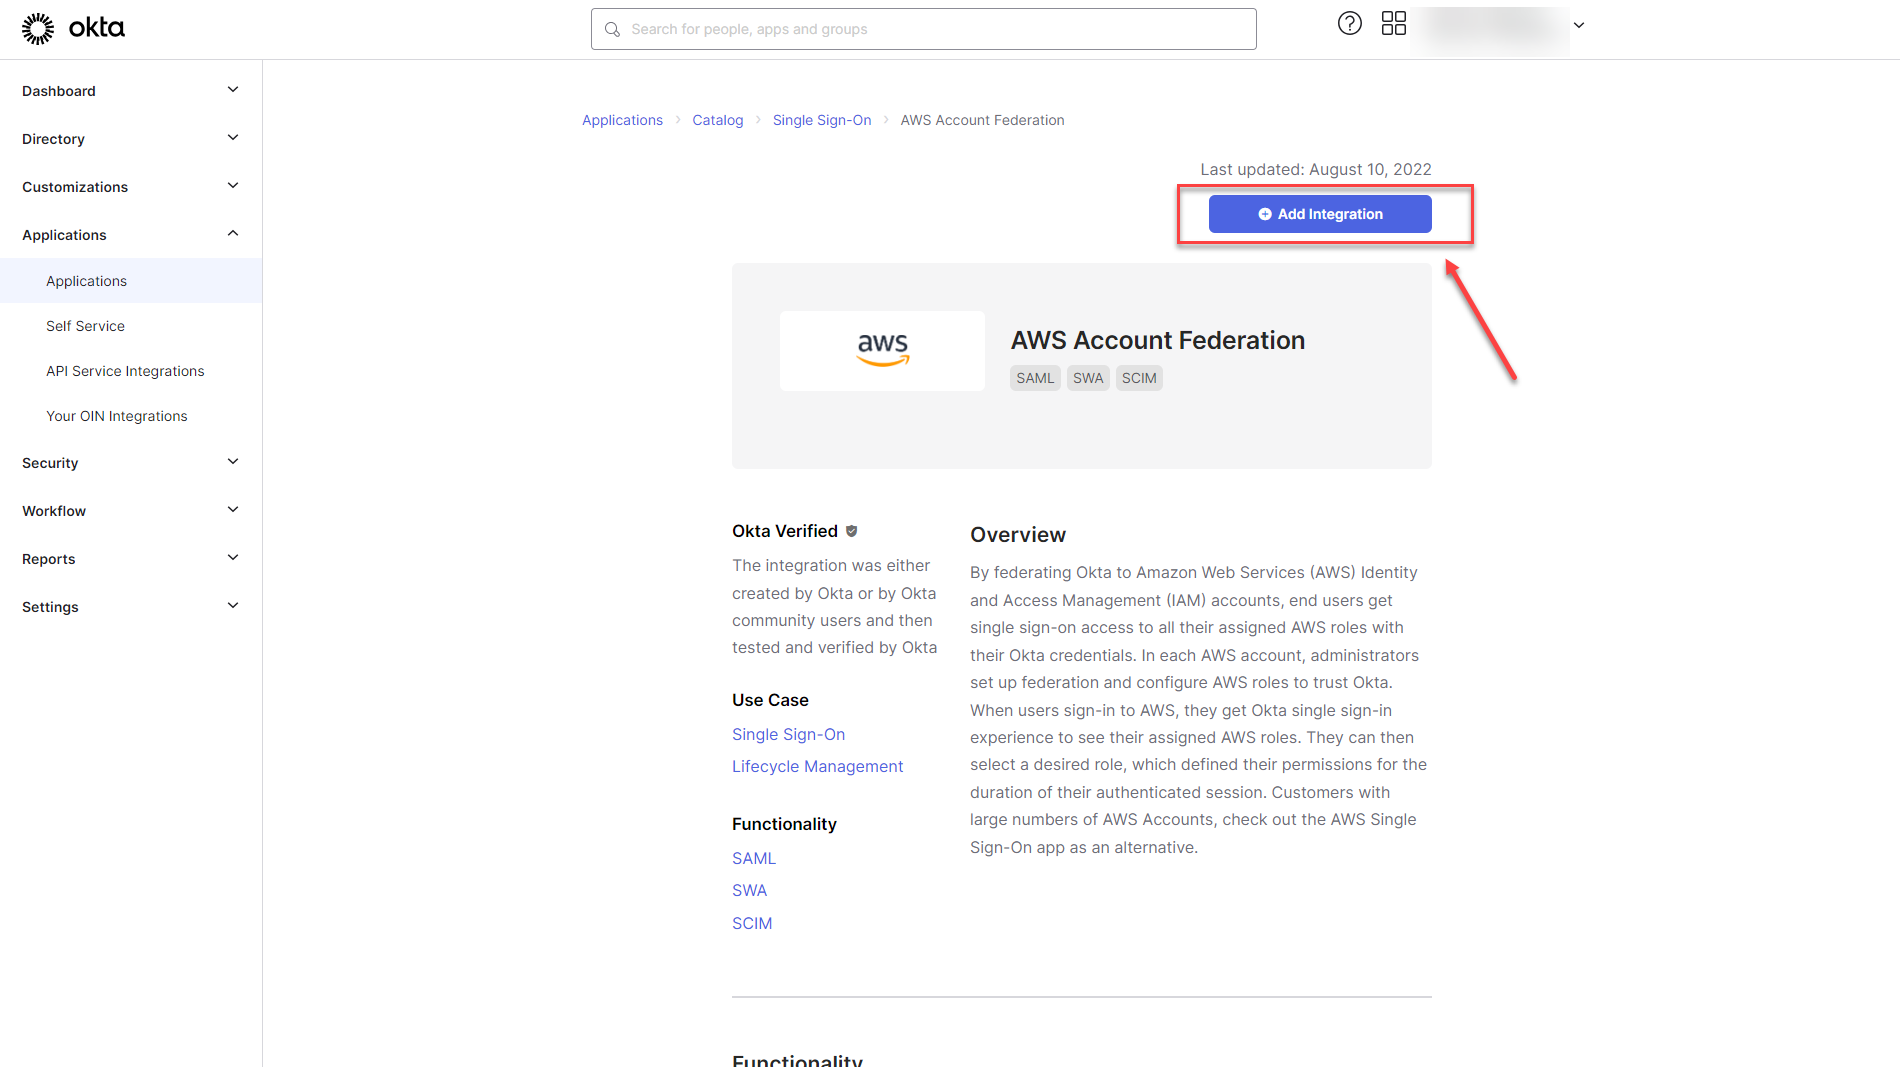Open SAML functionality link

coord(754,858)
